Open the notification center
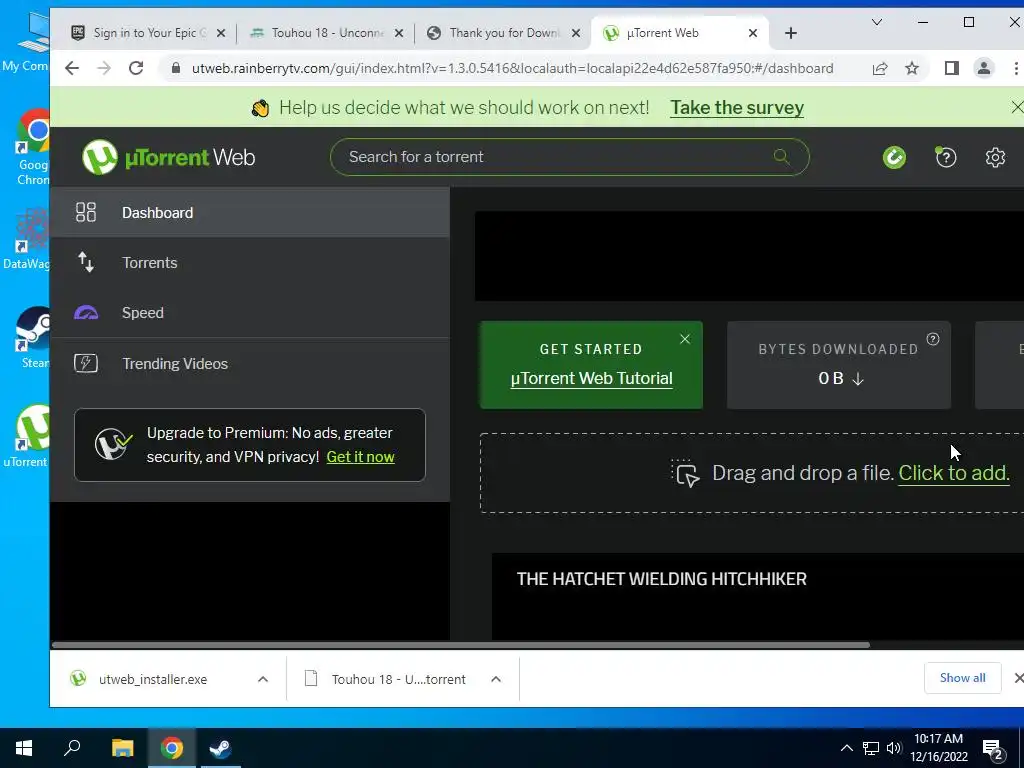Image resolution: width=1024 pixels, height=768 pixels. pos(994,750)
